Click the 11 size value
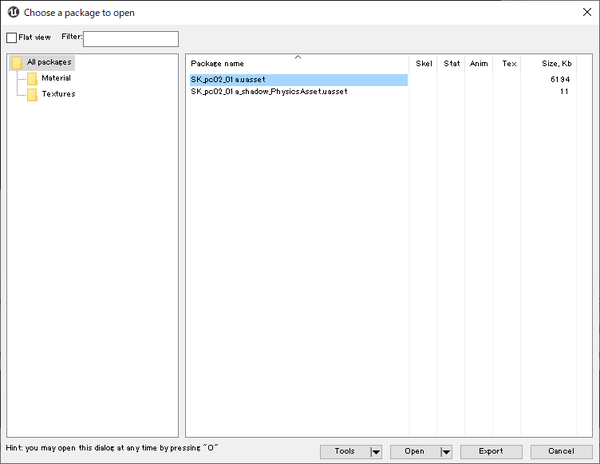 (564, 91)
